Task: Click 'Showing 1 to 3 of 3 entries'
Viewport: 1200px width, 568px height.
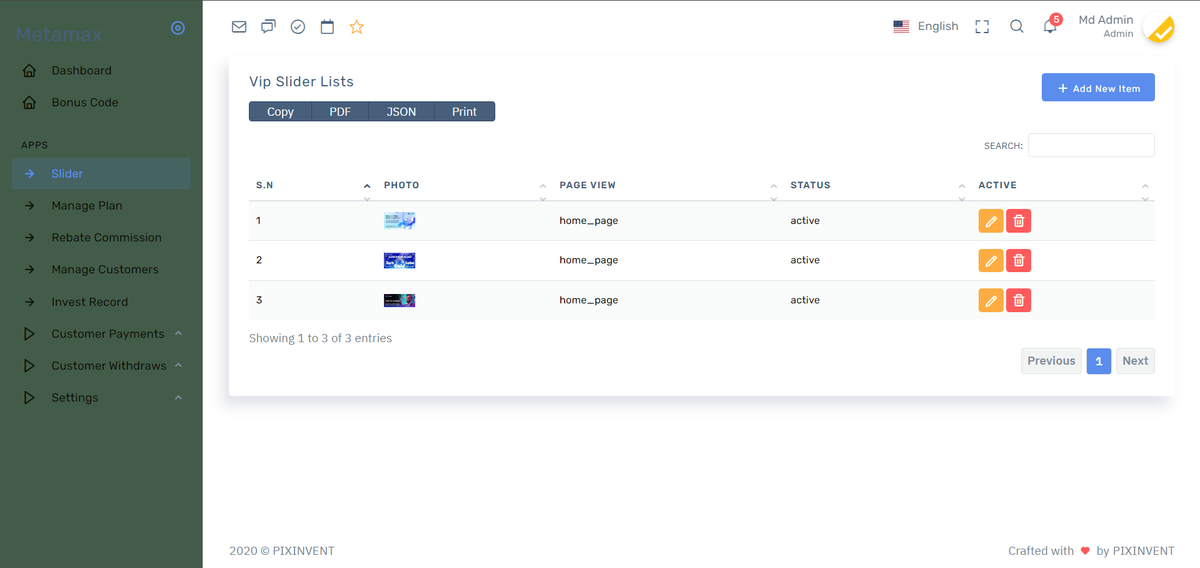Action: point(320,338)
